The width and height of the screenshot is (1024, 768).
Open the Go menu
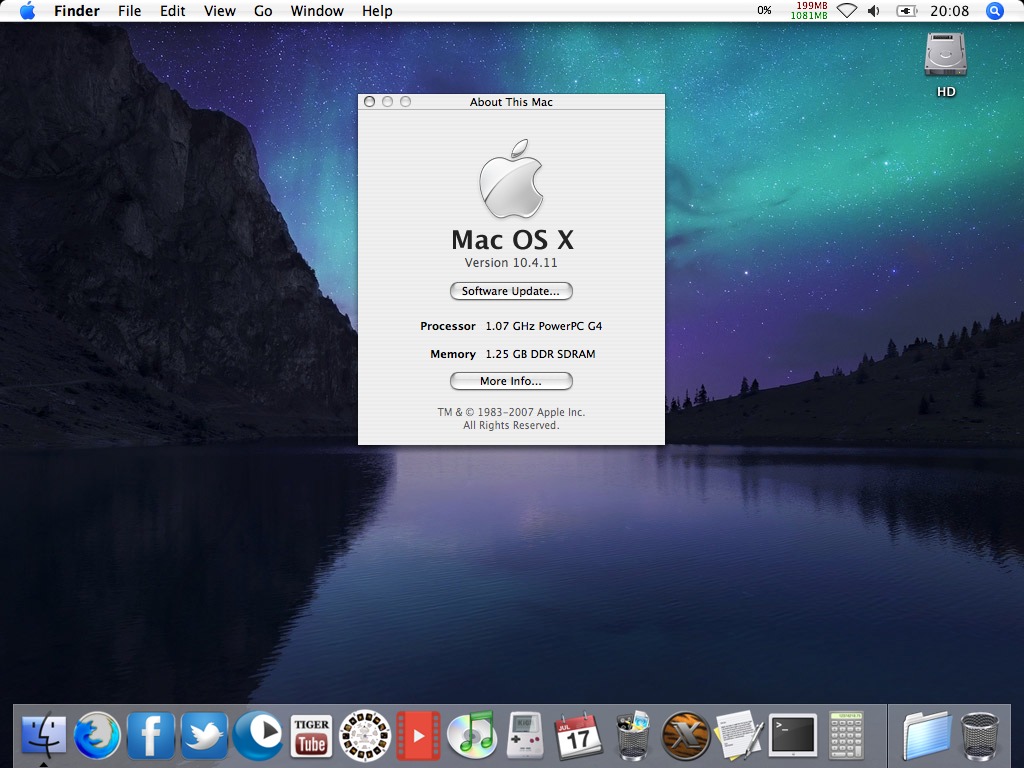[x=263, y=11]
